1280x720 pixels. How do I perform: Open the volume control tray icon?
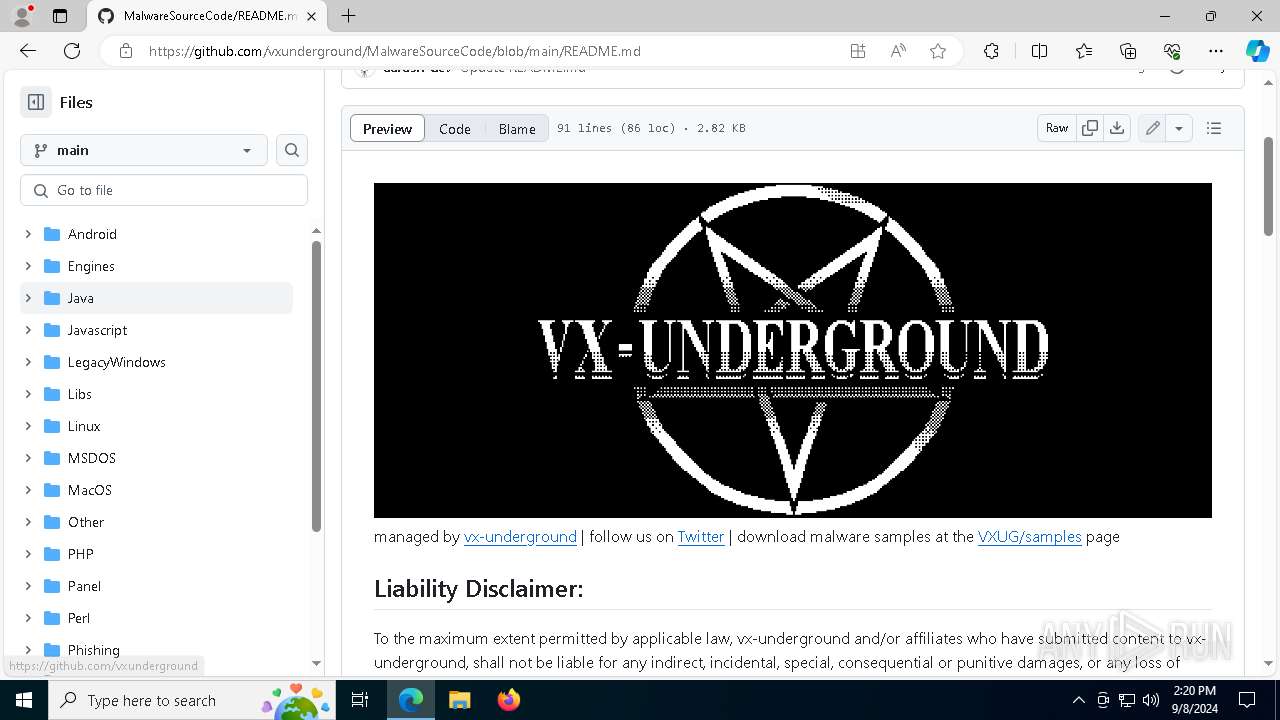[x=1151, y=700]
